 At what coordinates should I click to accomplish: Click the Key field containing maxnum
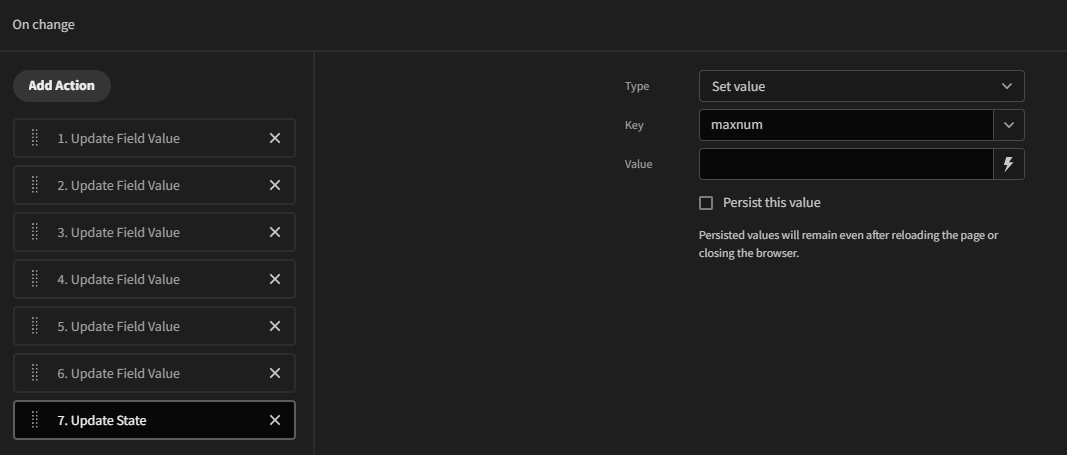click(x=845, y=125)
